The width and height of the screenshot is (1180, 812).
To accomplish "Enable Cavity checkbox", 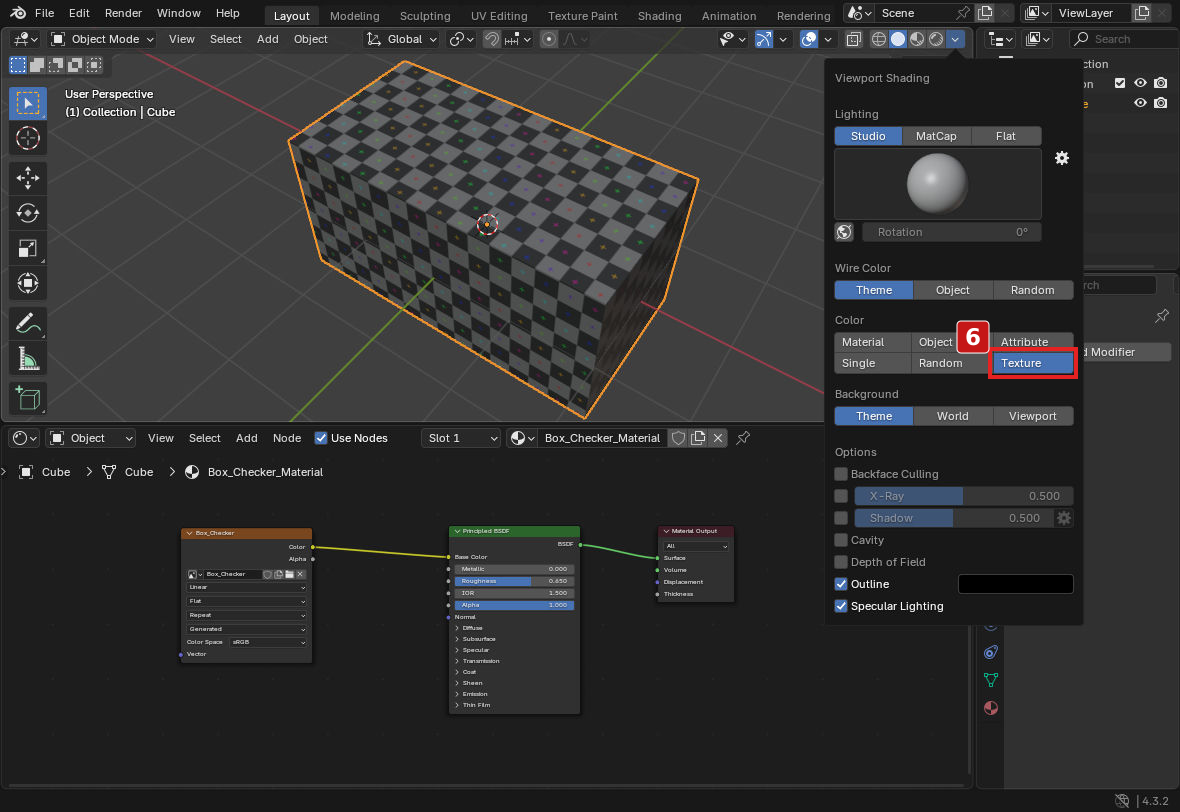I will coord(841,540).
